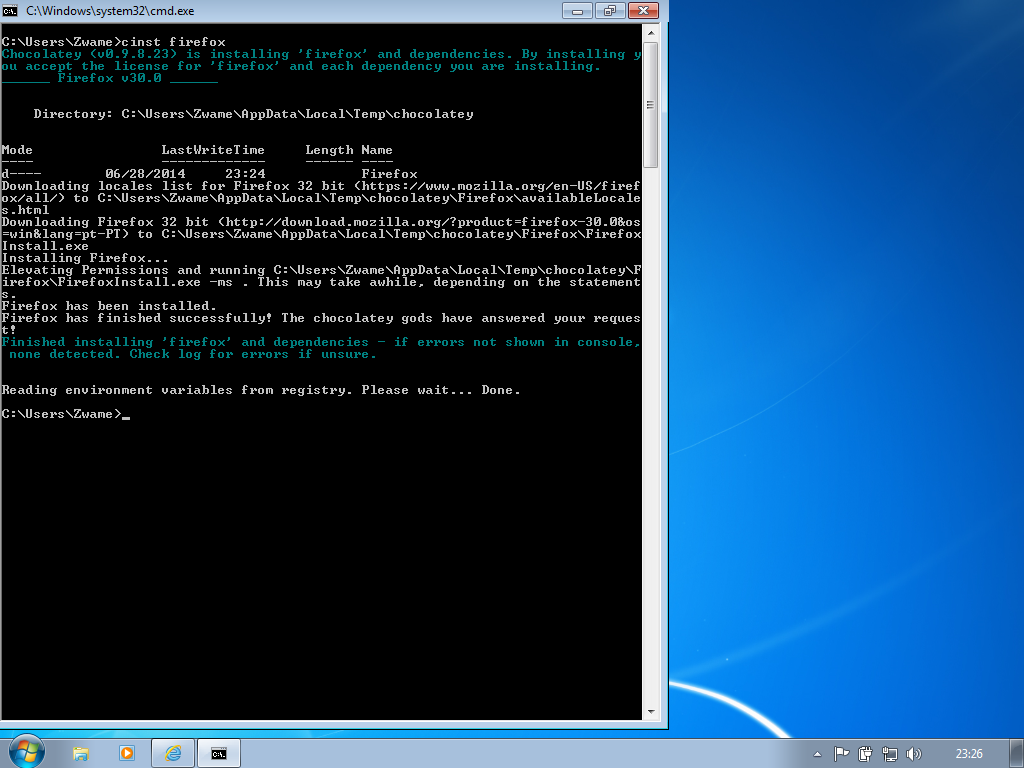Click 'Firefox has been installed.' line
The width and height of the screenshot is (1024, 768).
tap(108, 306)
